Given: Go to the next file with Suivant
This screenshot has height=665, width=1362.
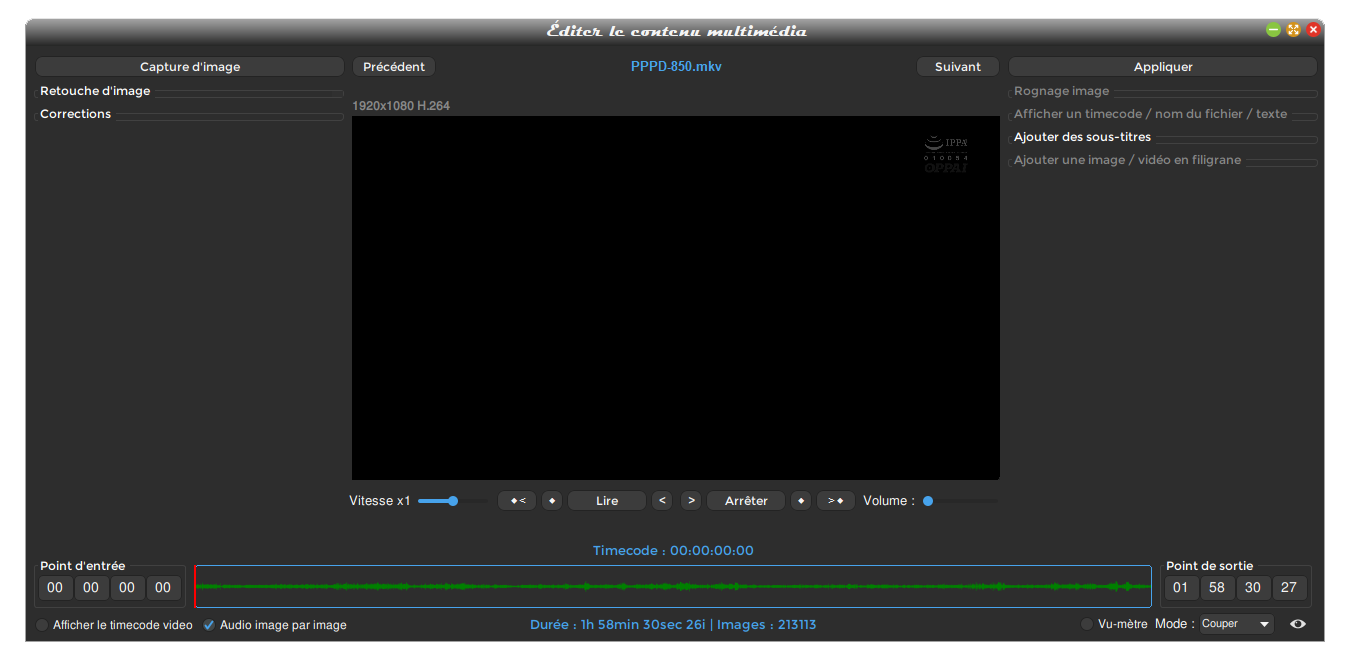Looking at the screenshot, I should [957, 67].
